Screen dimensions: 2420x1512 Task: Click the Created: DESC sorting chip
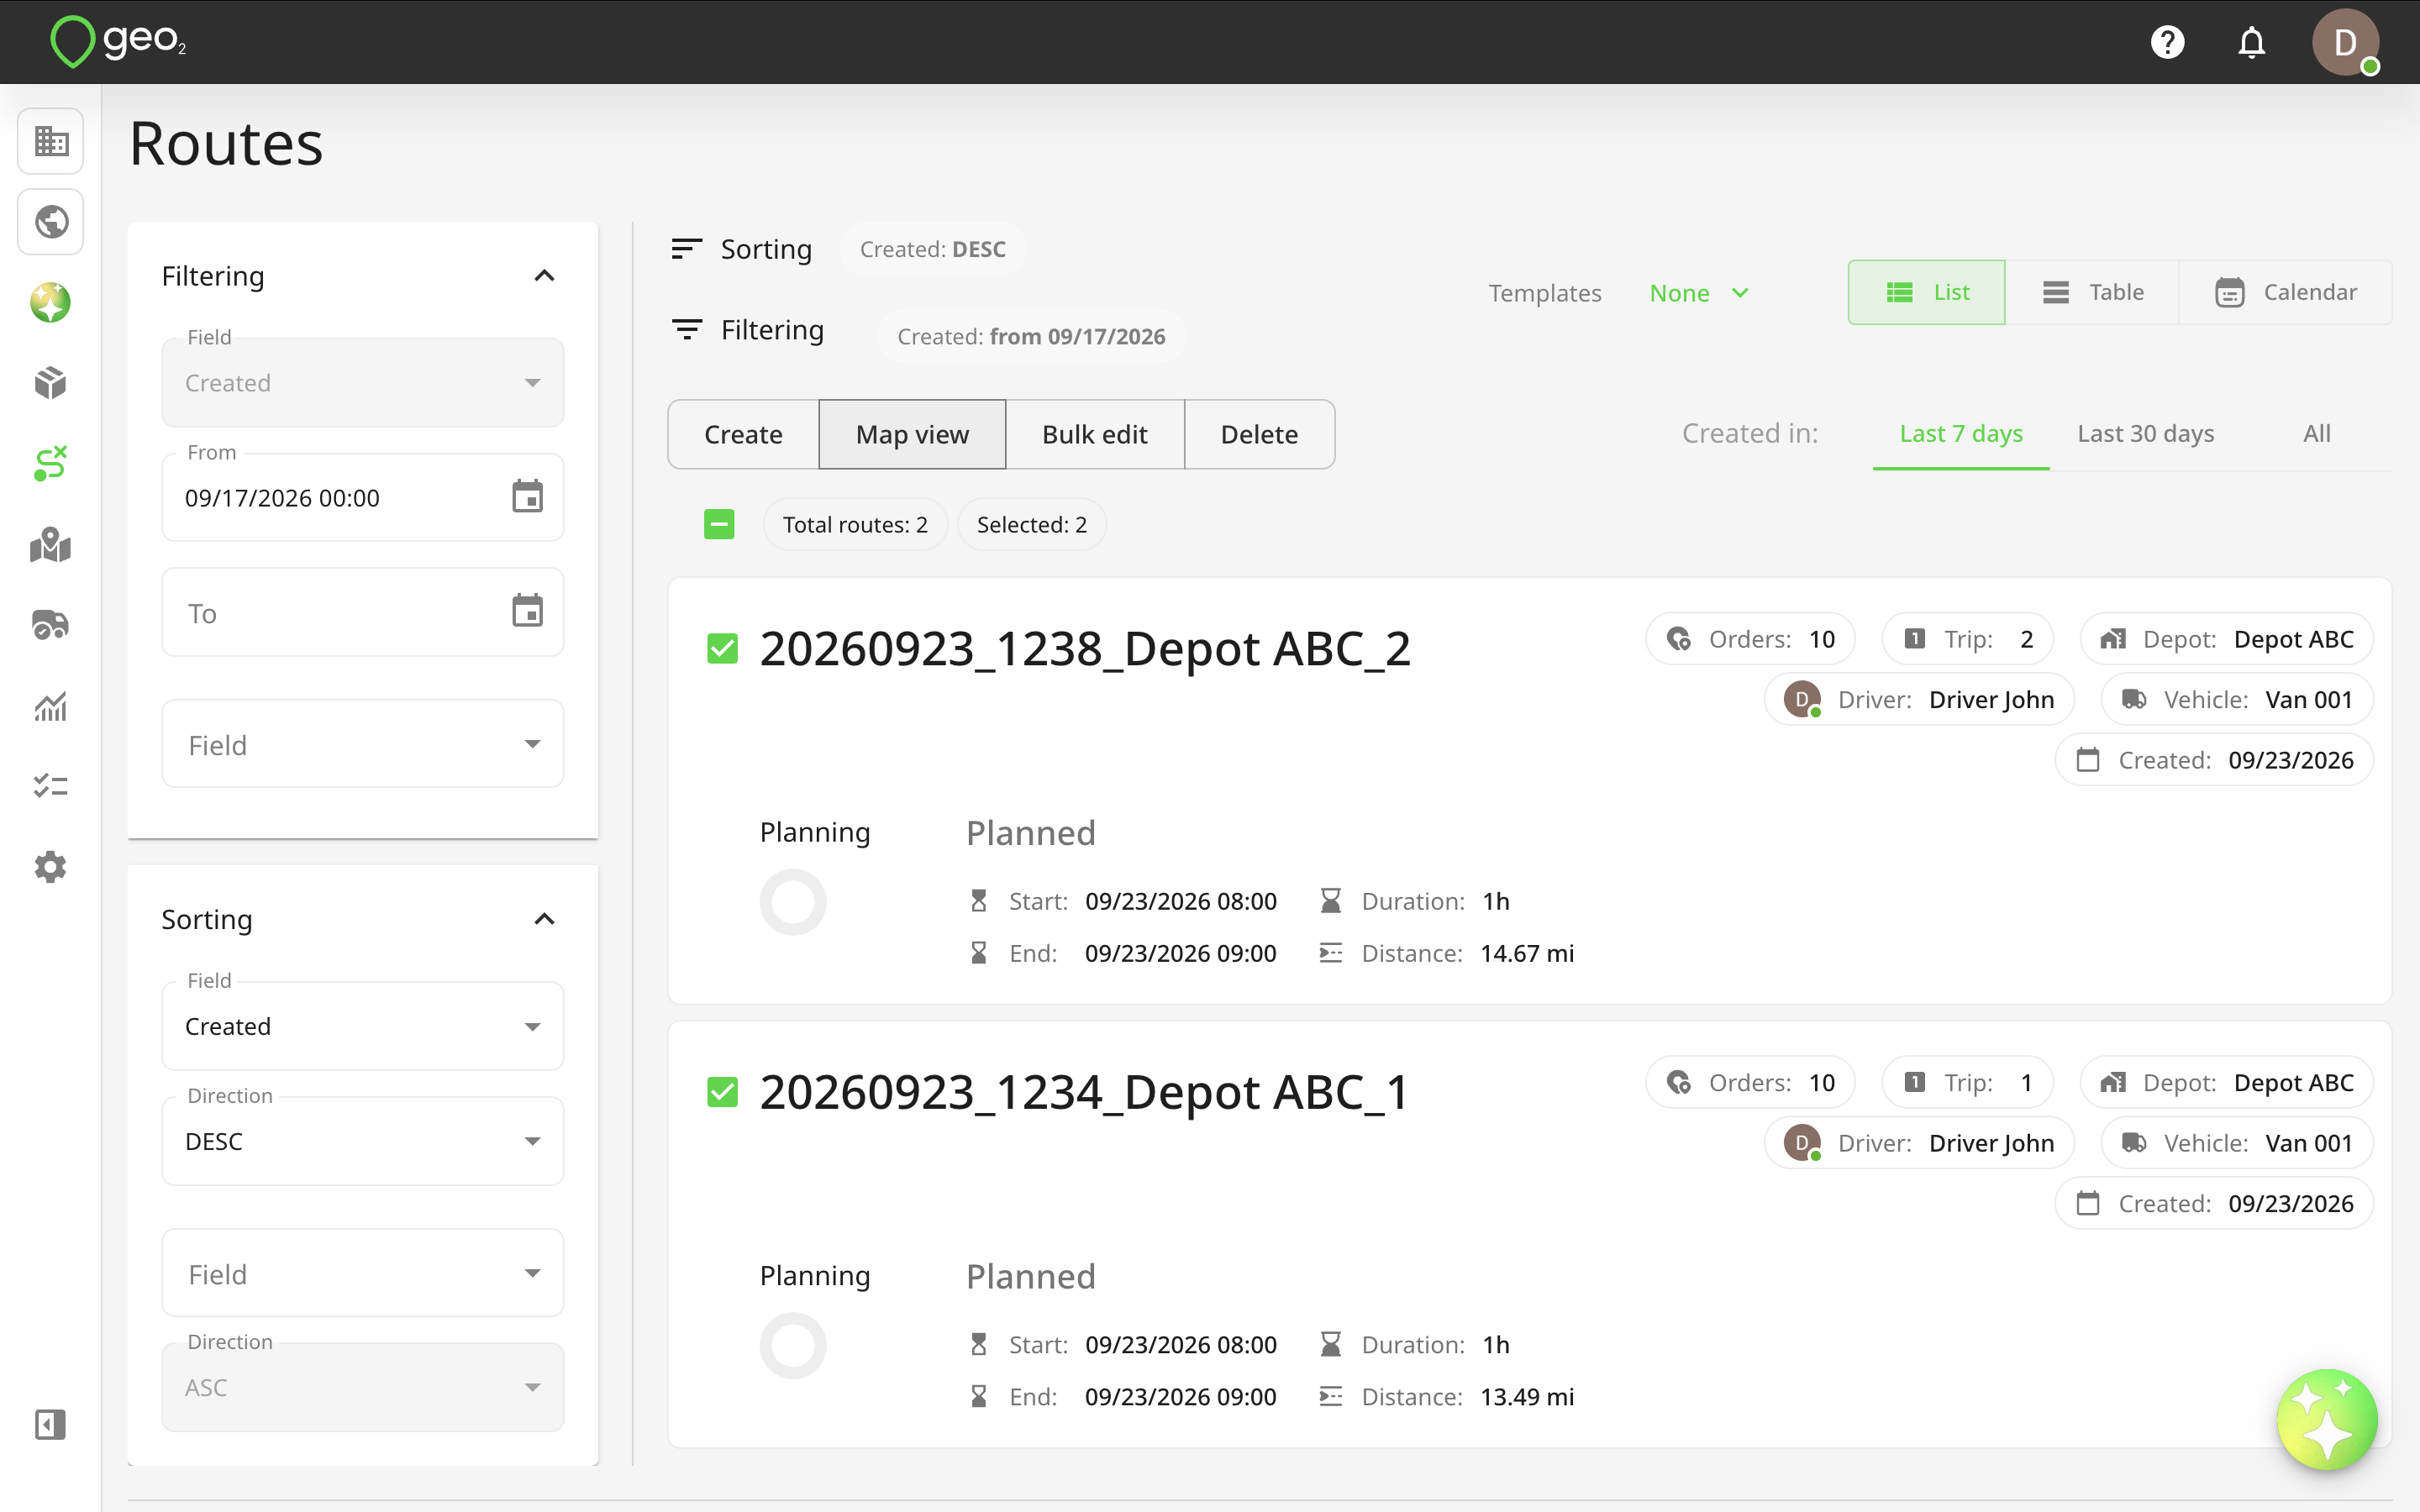tap(933, 249)
